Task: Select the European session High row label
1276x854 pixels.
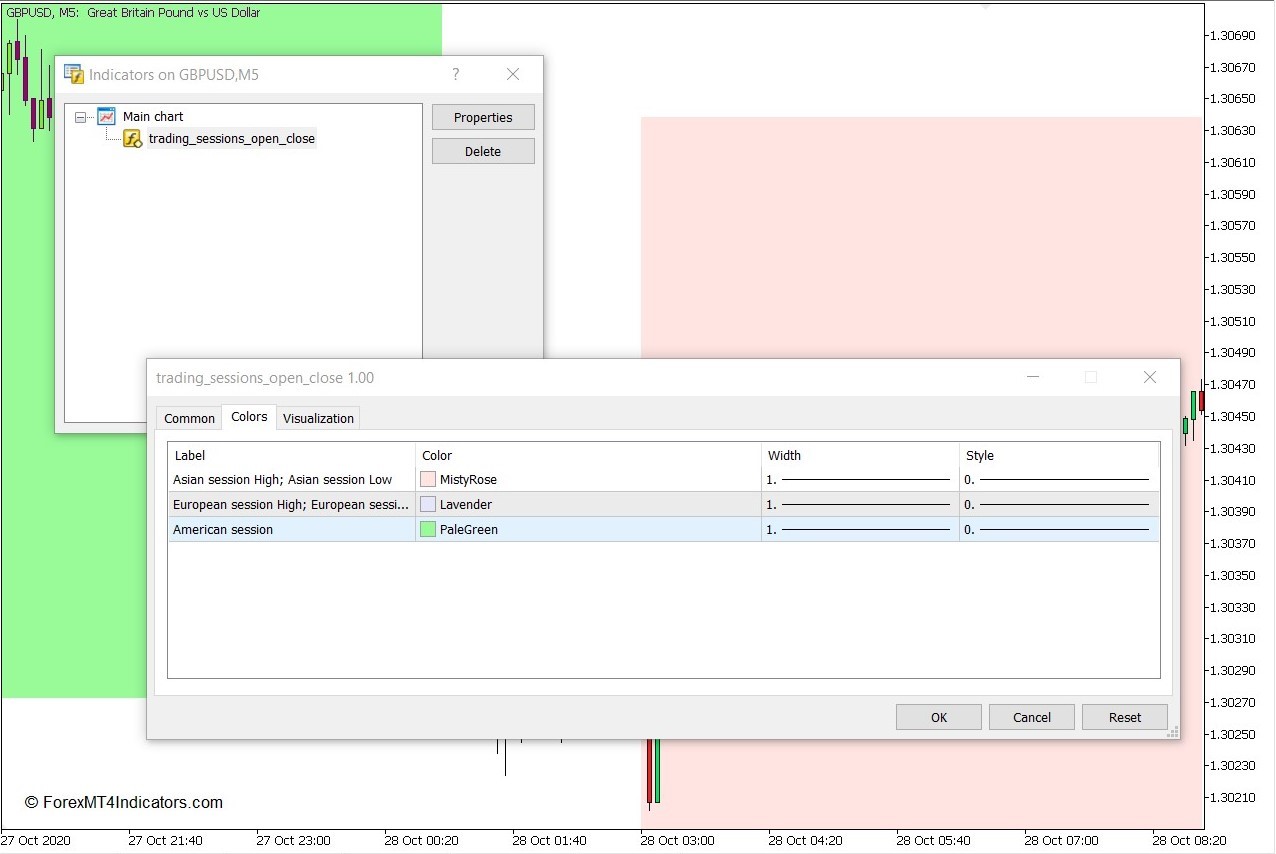Action: [x=291, y=505]
